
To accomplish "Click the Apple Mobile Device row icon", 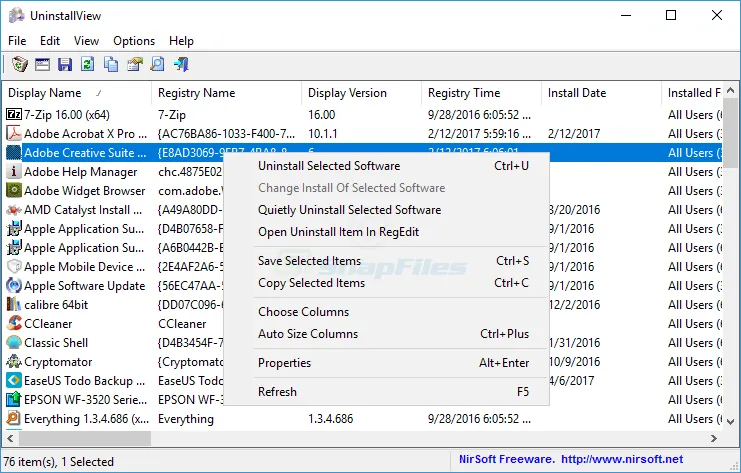I will pyautogui.click(x=14, y=267).
